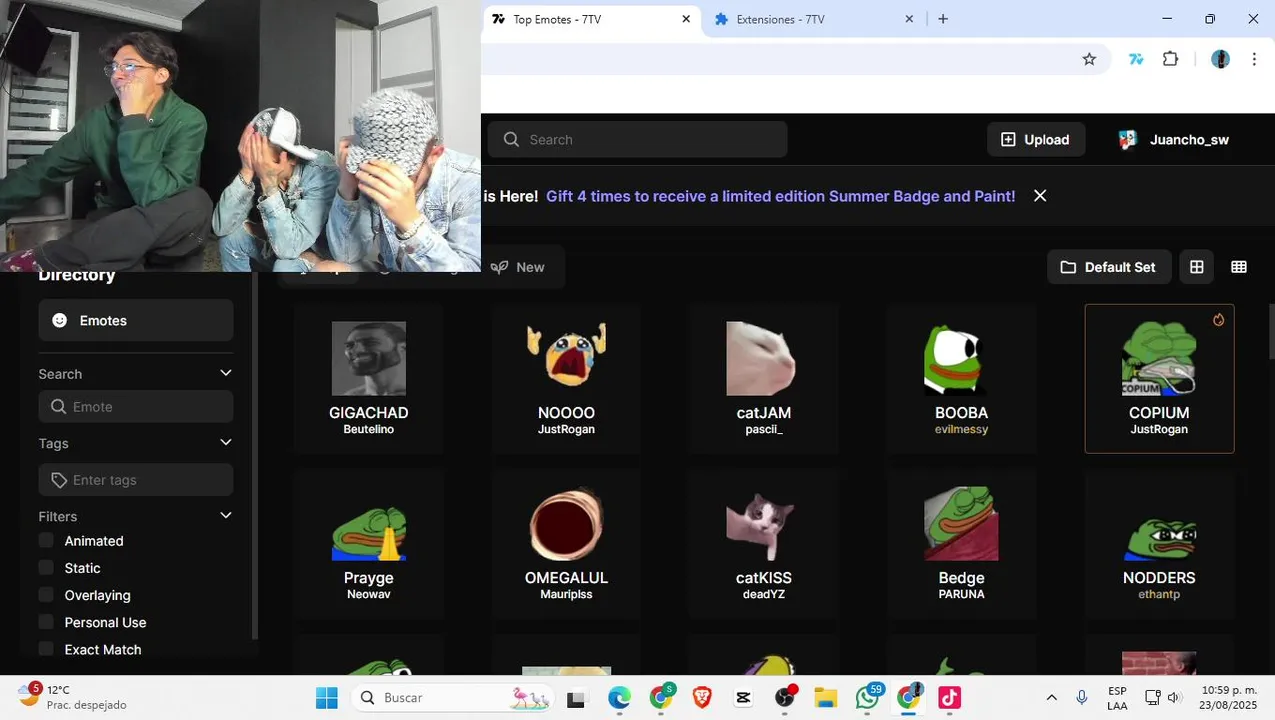Open the NOOOO emote by JustRogan
Image resolution: width=1275 pixels, height=720 pixels.
click(x=566, y=379)
